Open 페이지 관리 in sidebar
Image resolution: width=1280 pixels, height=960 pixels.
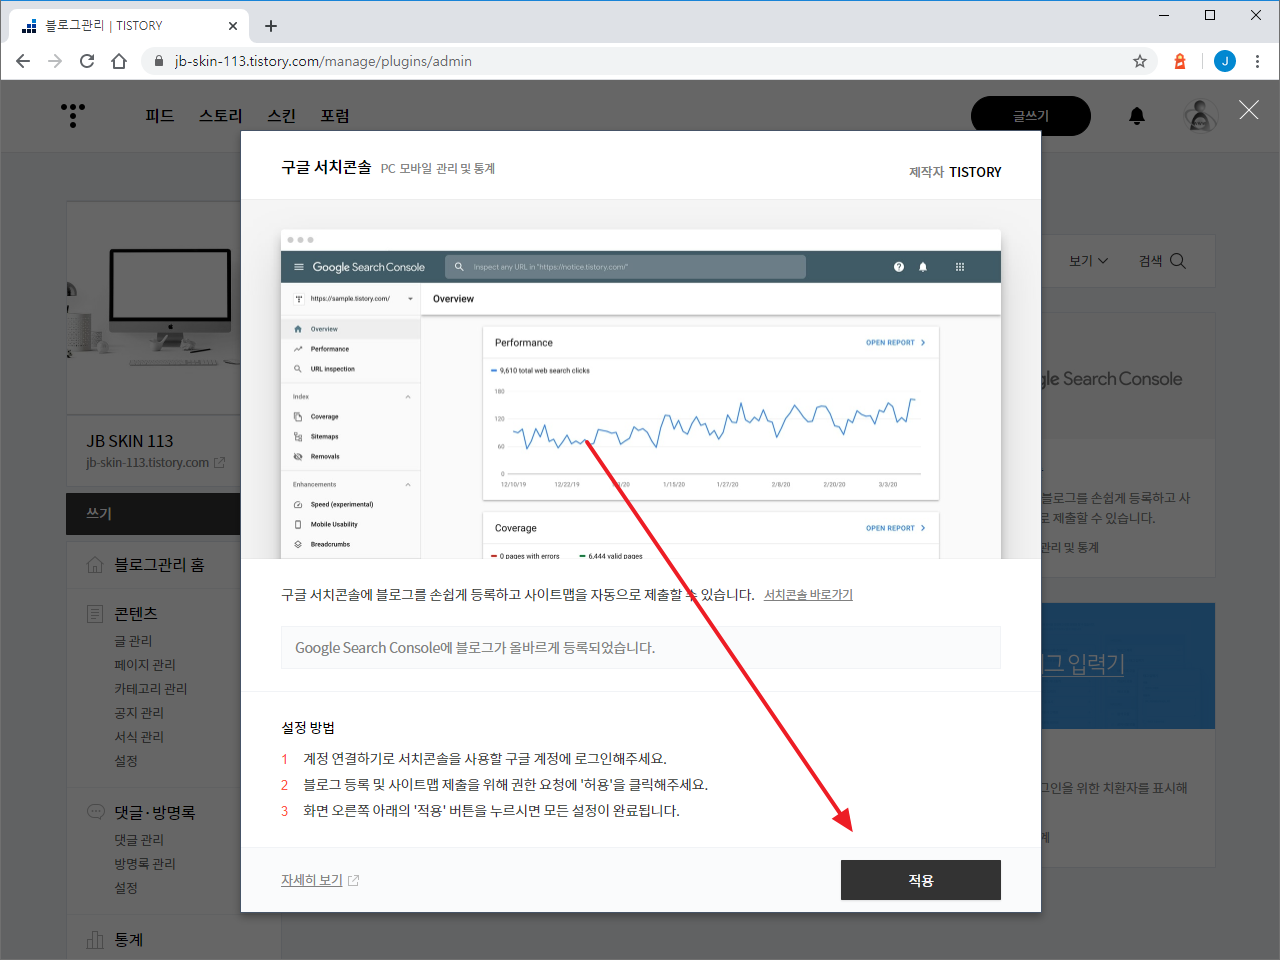145,665
